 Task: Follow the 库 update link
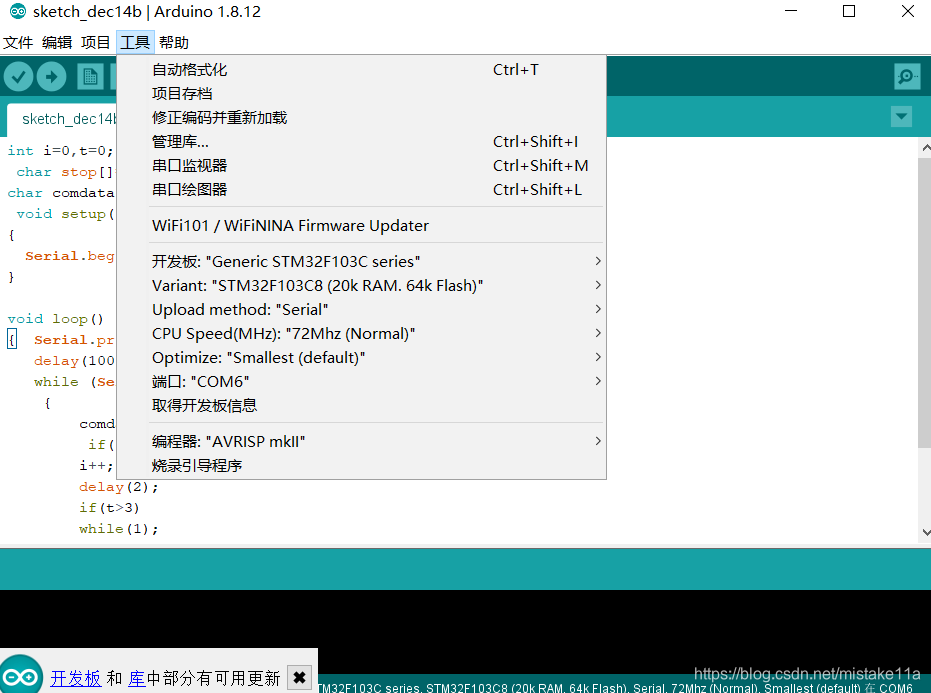click(137, 678)
